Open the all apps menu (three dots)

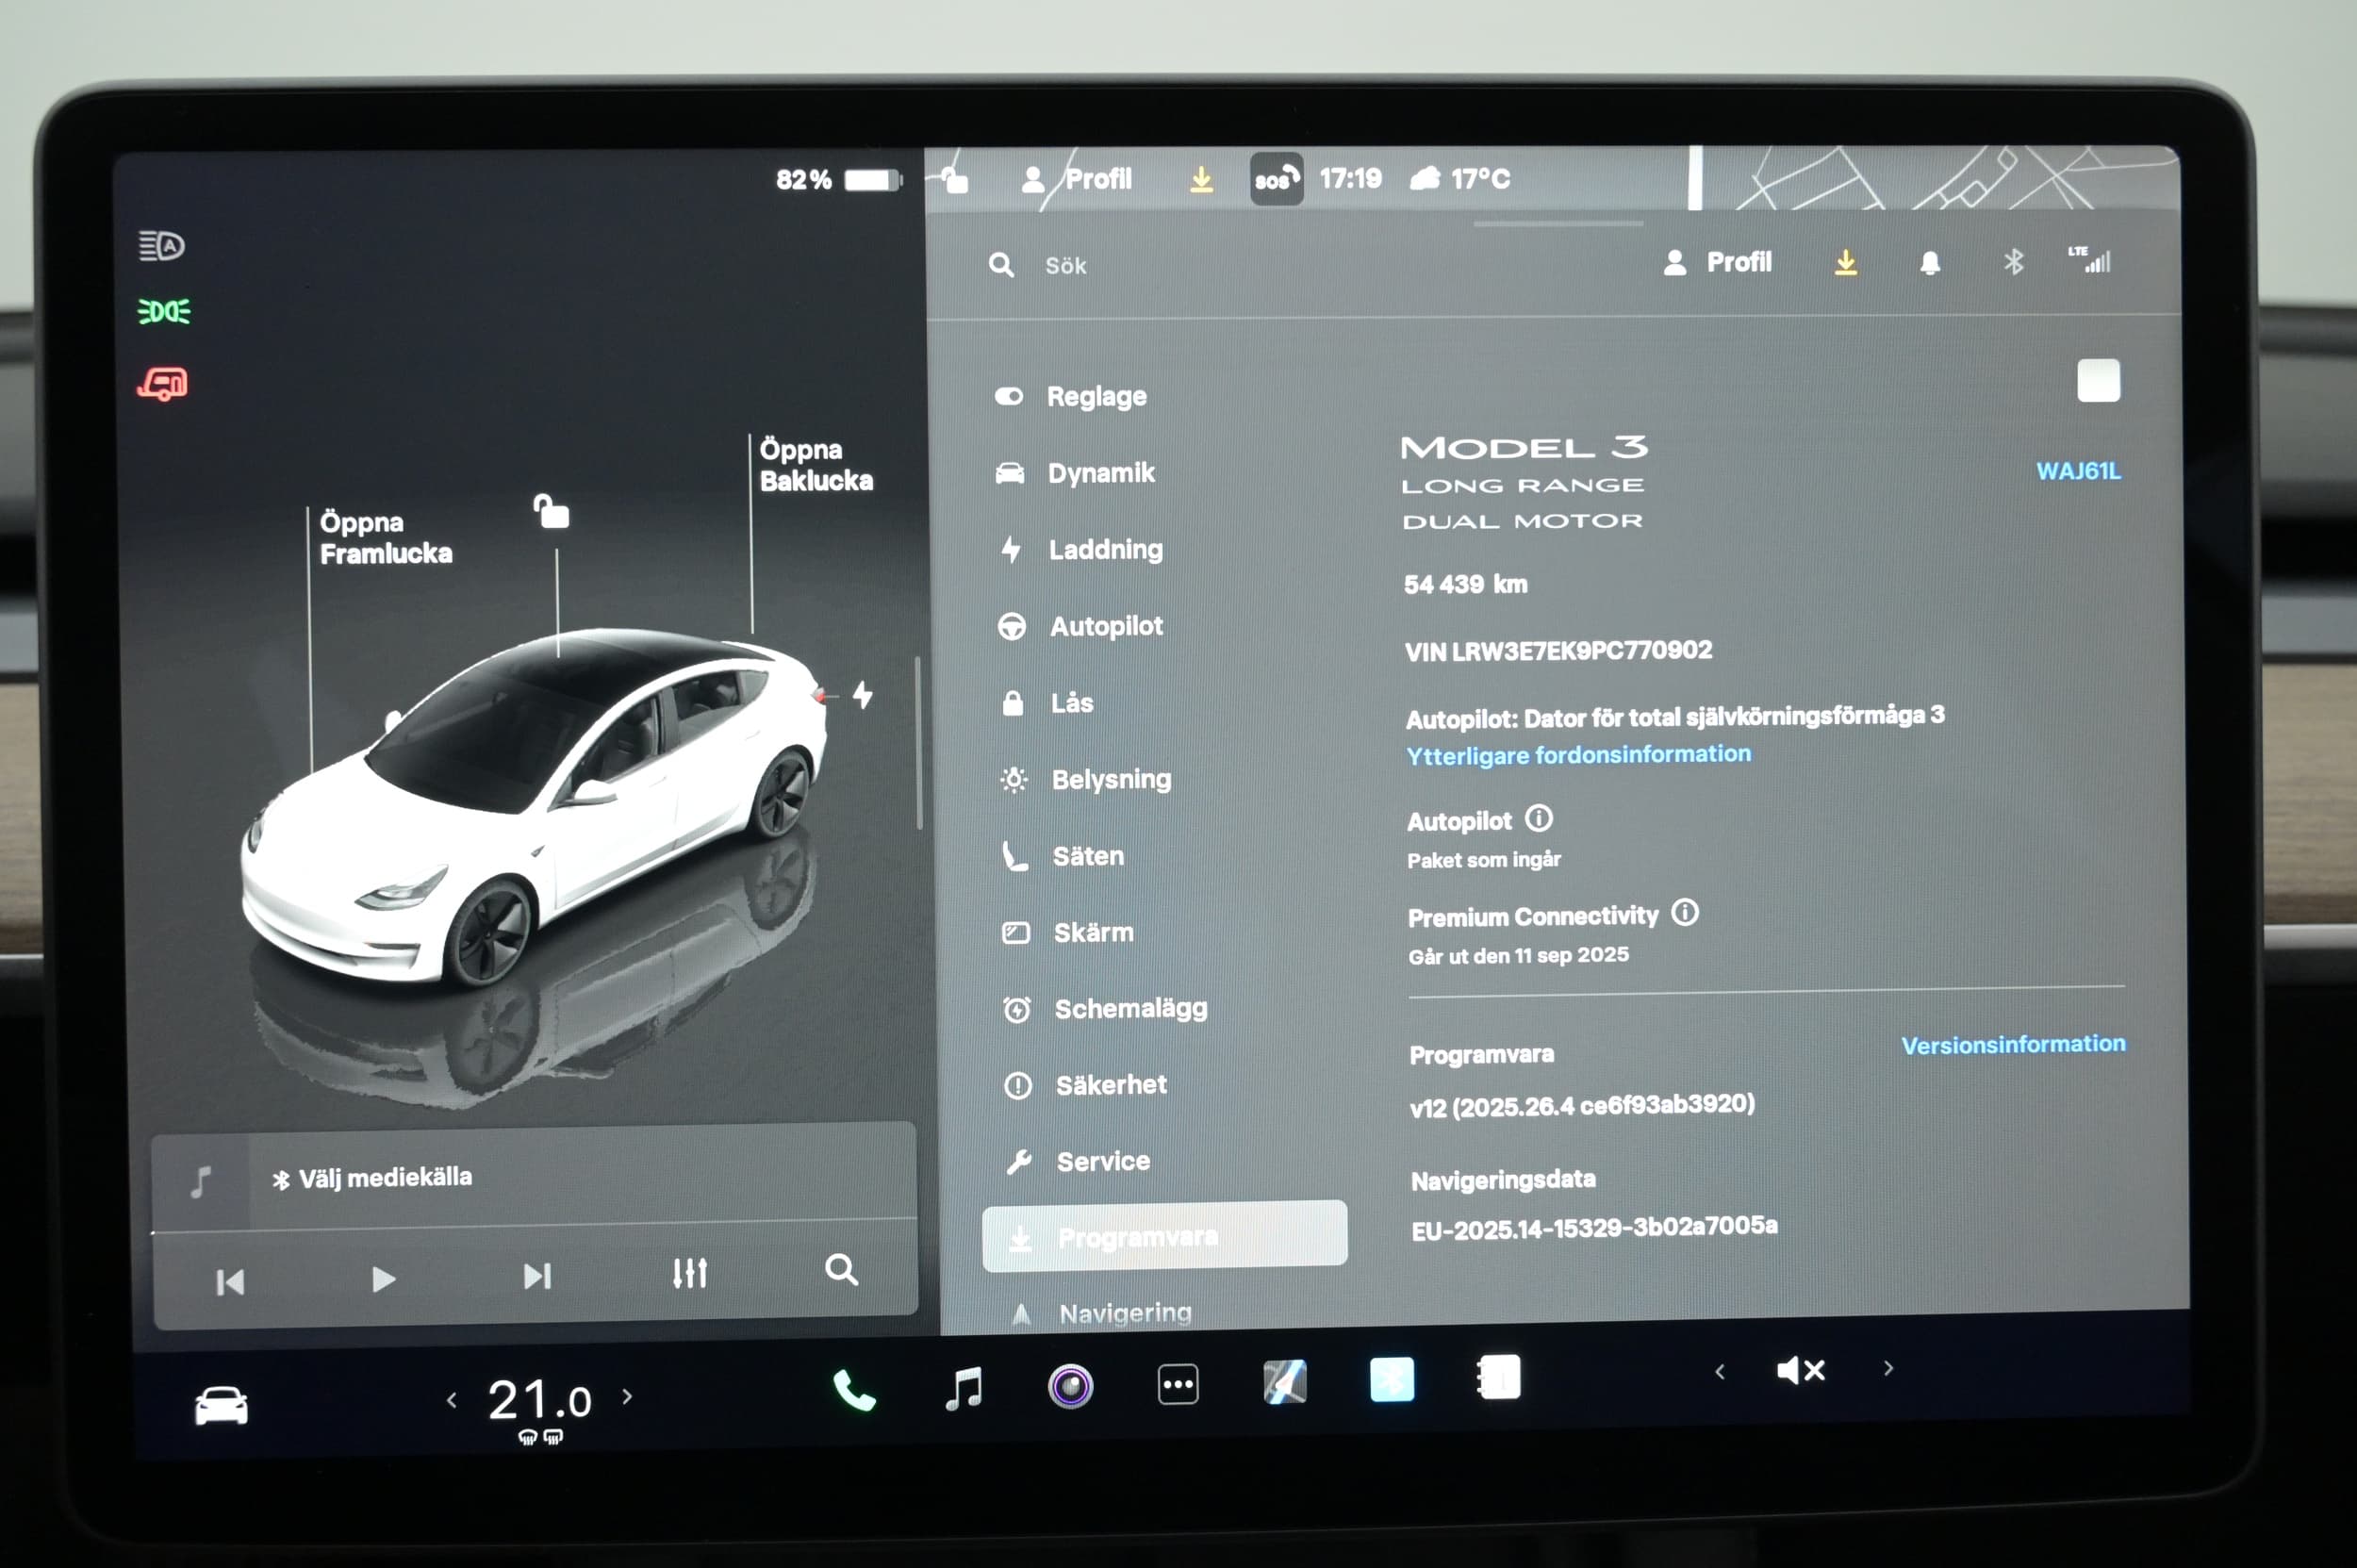1178,1385
